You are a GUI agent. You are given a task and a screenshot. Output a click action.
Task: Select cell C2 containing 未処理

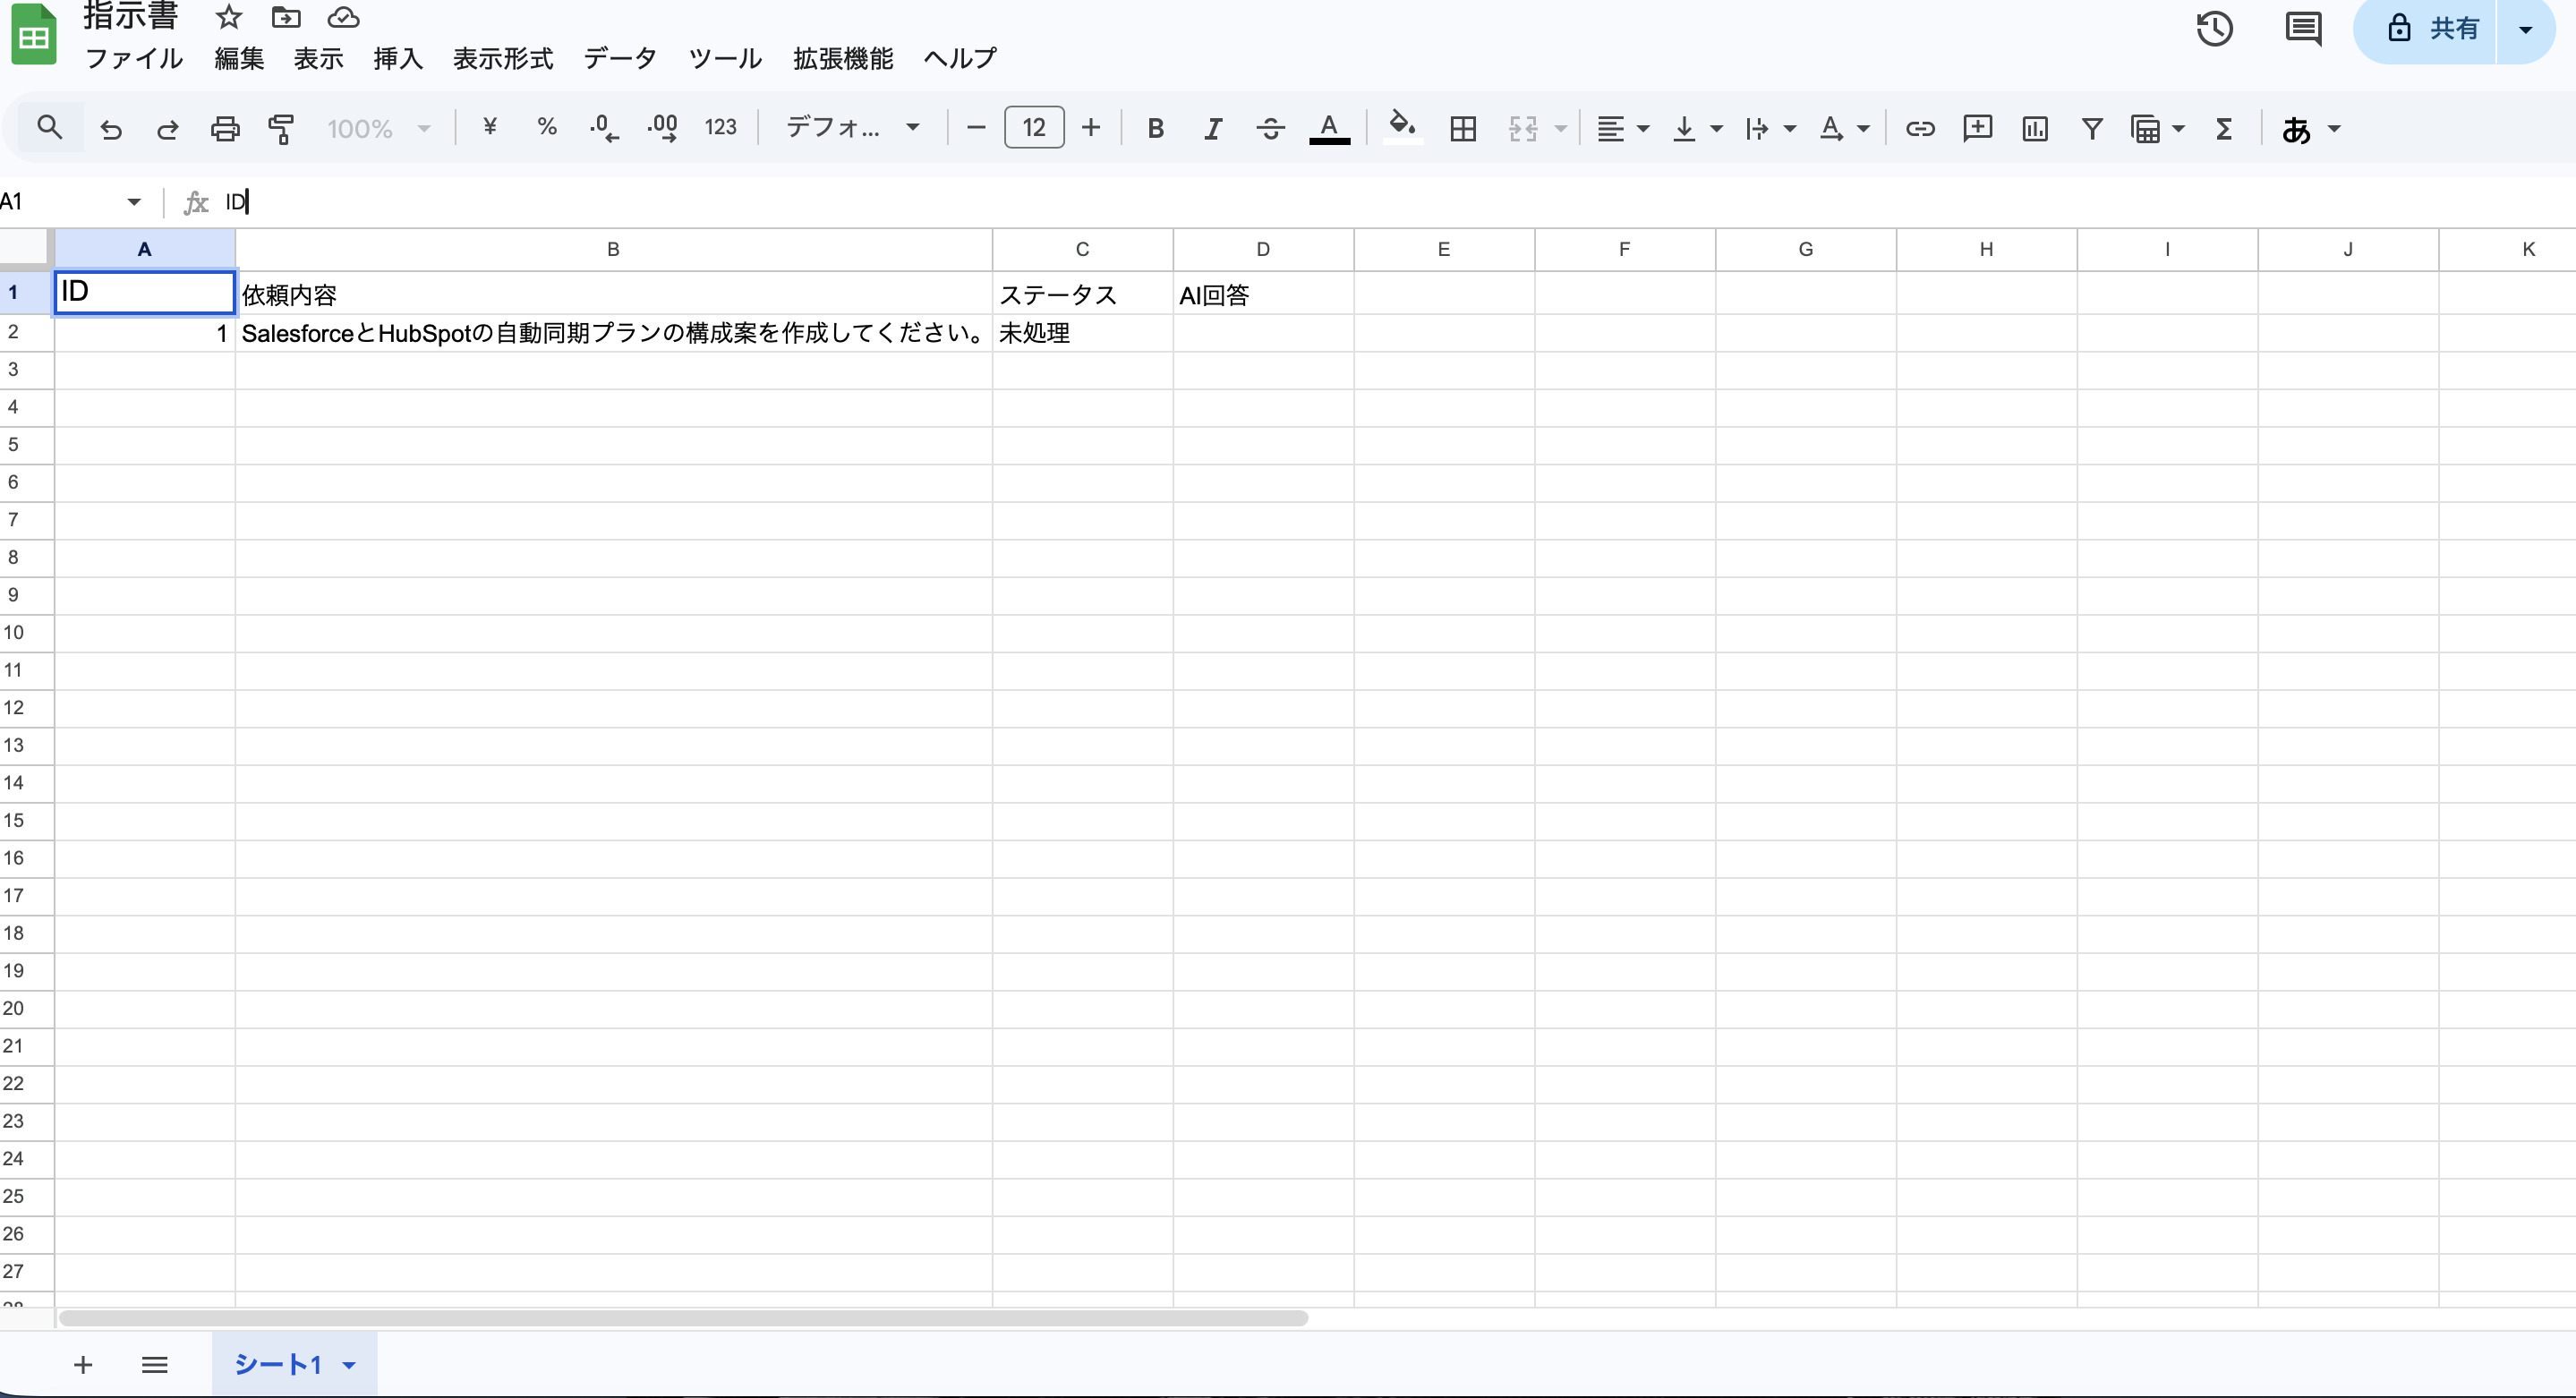coord(1082,333)
